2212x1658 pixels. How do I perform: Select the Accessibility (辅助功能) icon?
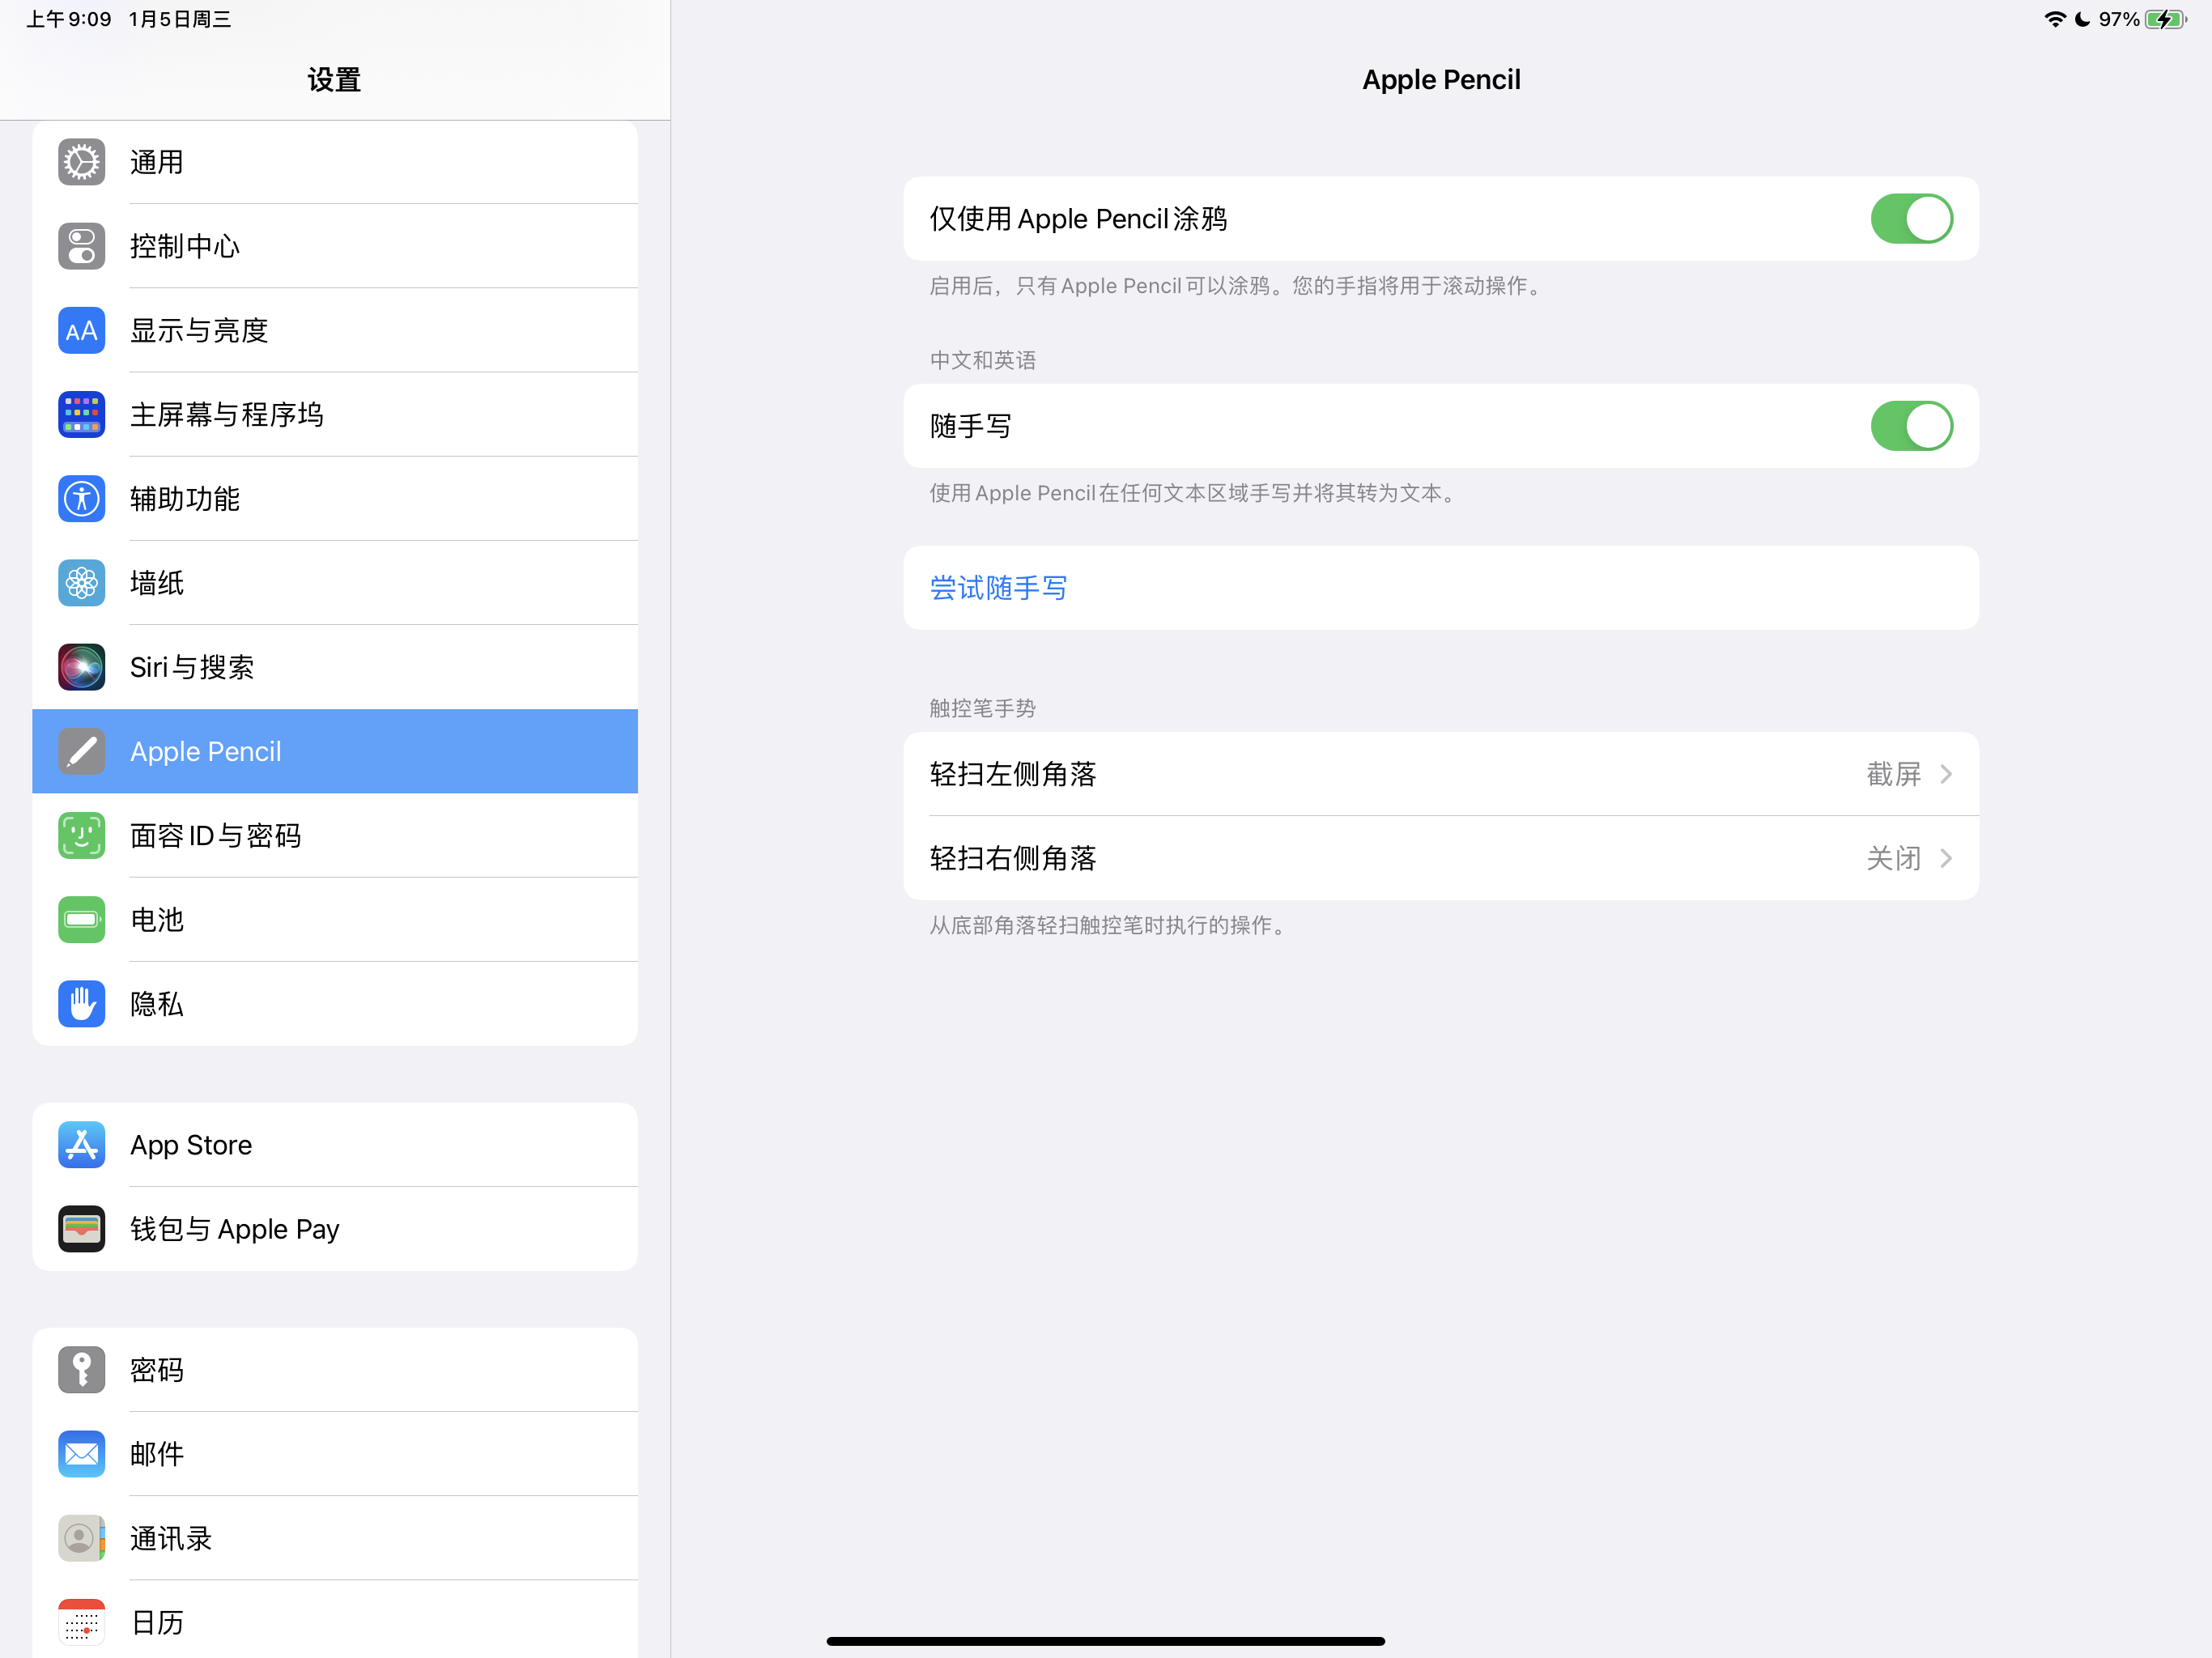pyautogui.click(x=81, y=498)
